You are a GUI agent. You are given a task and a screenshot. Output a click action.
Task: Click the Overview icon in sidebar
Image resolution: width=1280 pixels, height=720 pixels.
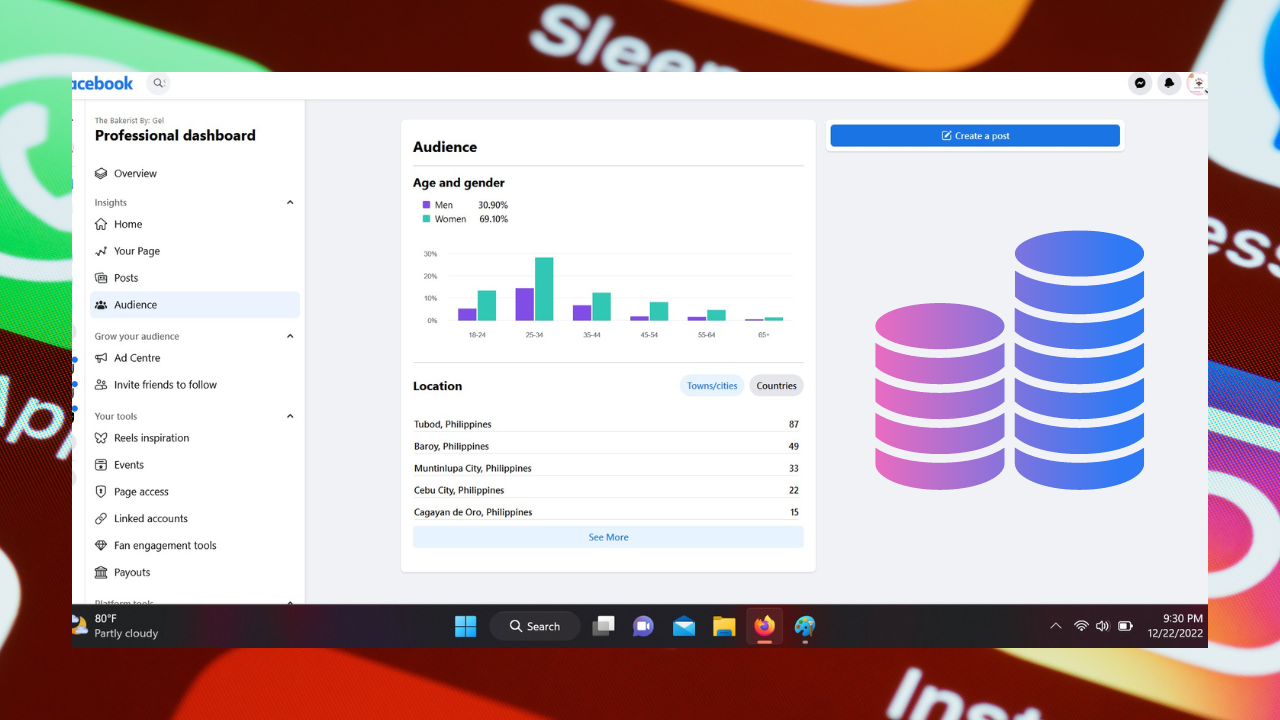point(101,173)
